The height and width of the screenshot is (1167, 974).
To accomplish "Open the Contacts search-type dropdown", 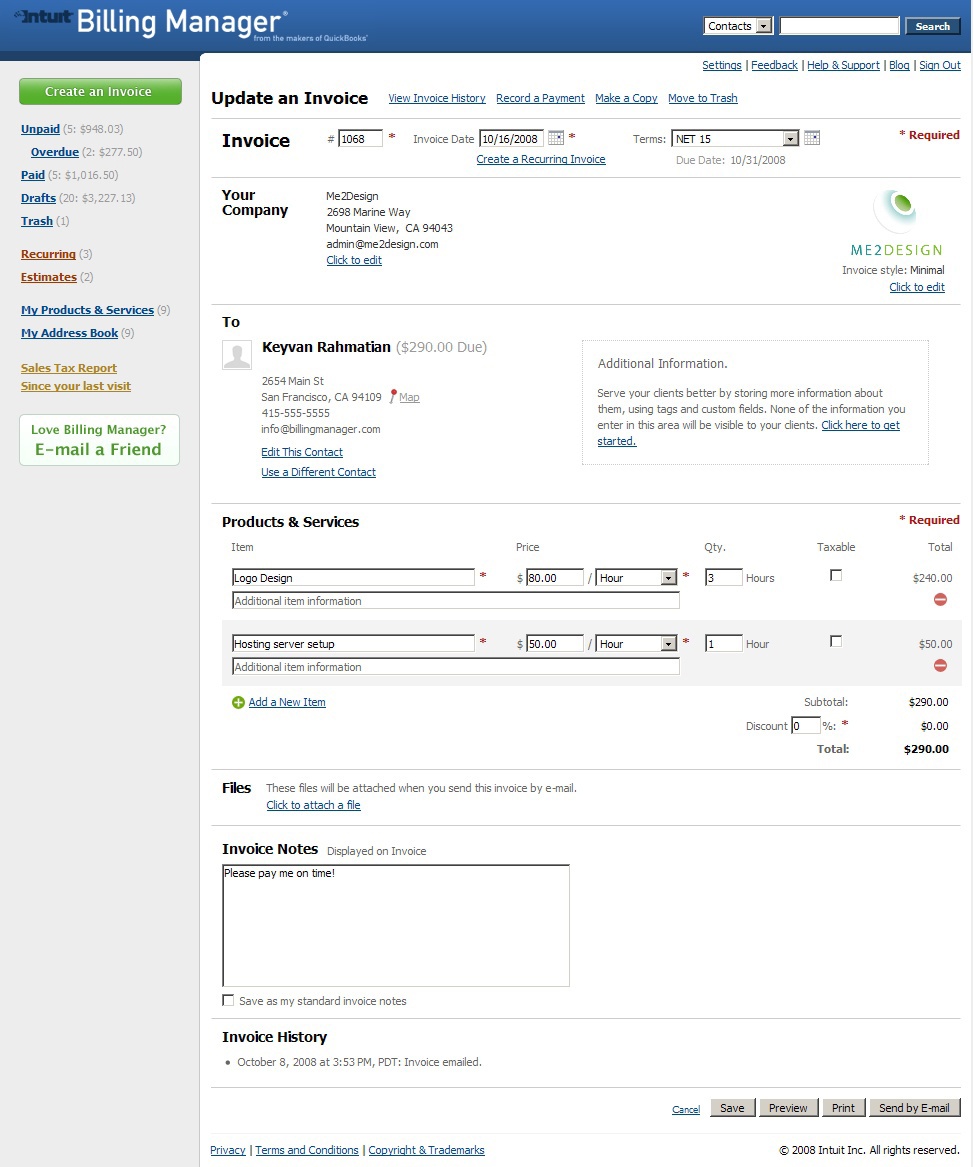I will [x=763, y=26].
